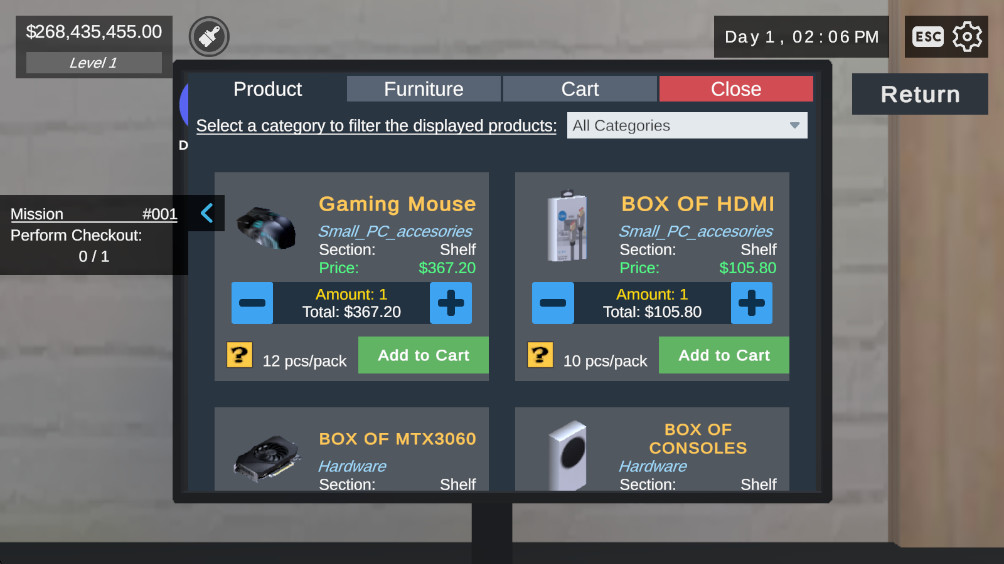Open the settings gear icon

coord(967,36)
